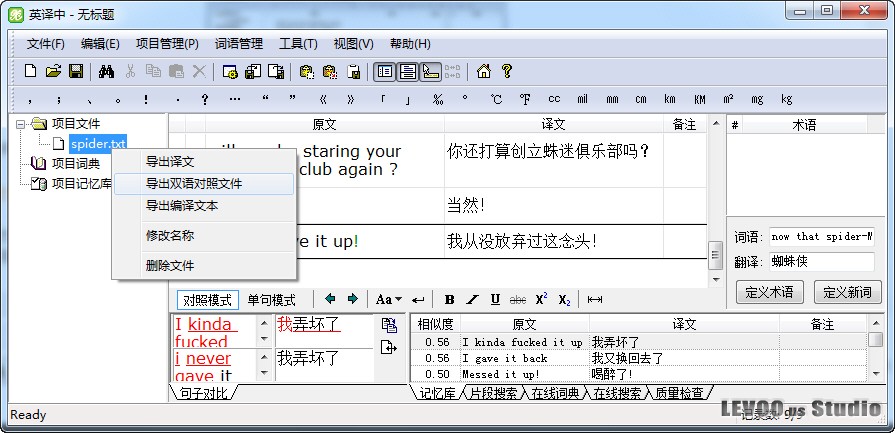Click the 定义术语 button
895x433 pixels.
[x=769, y=292]
